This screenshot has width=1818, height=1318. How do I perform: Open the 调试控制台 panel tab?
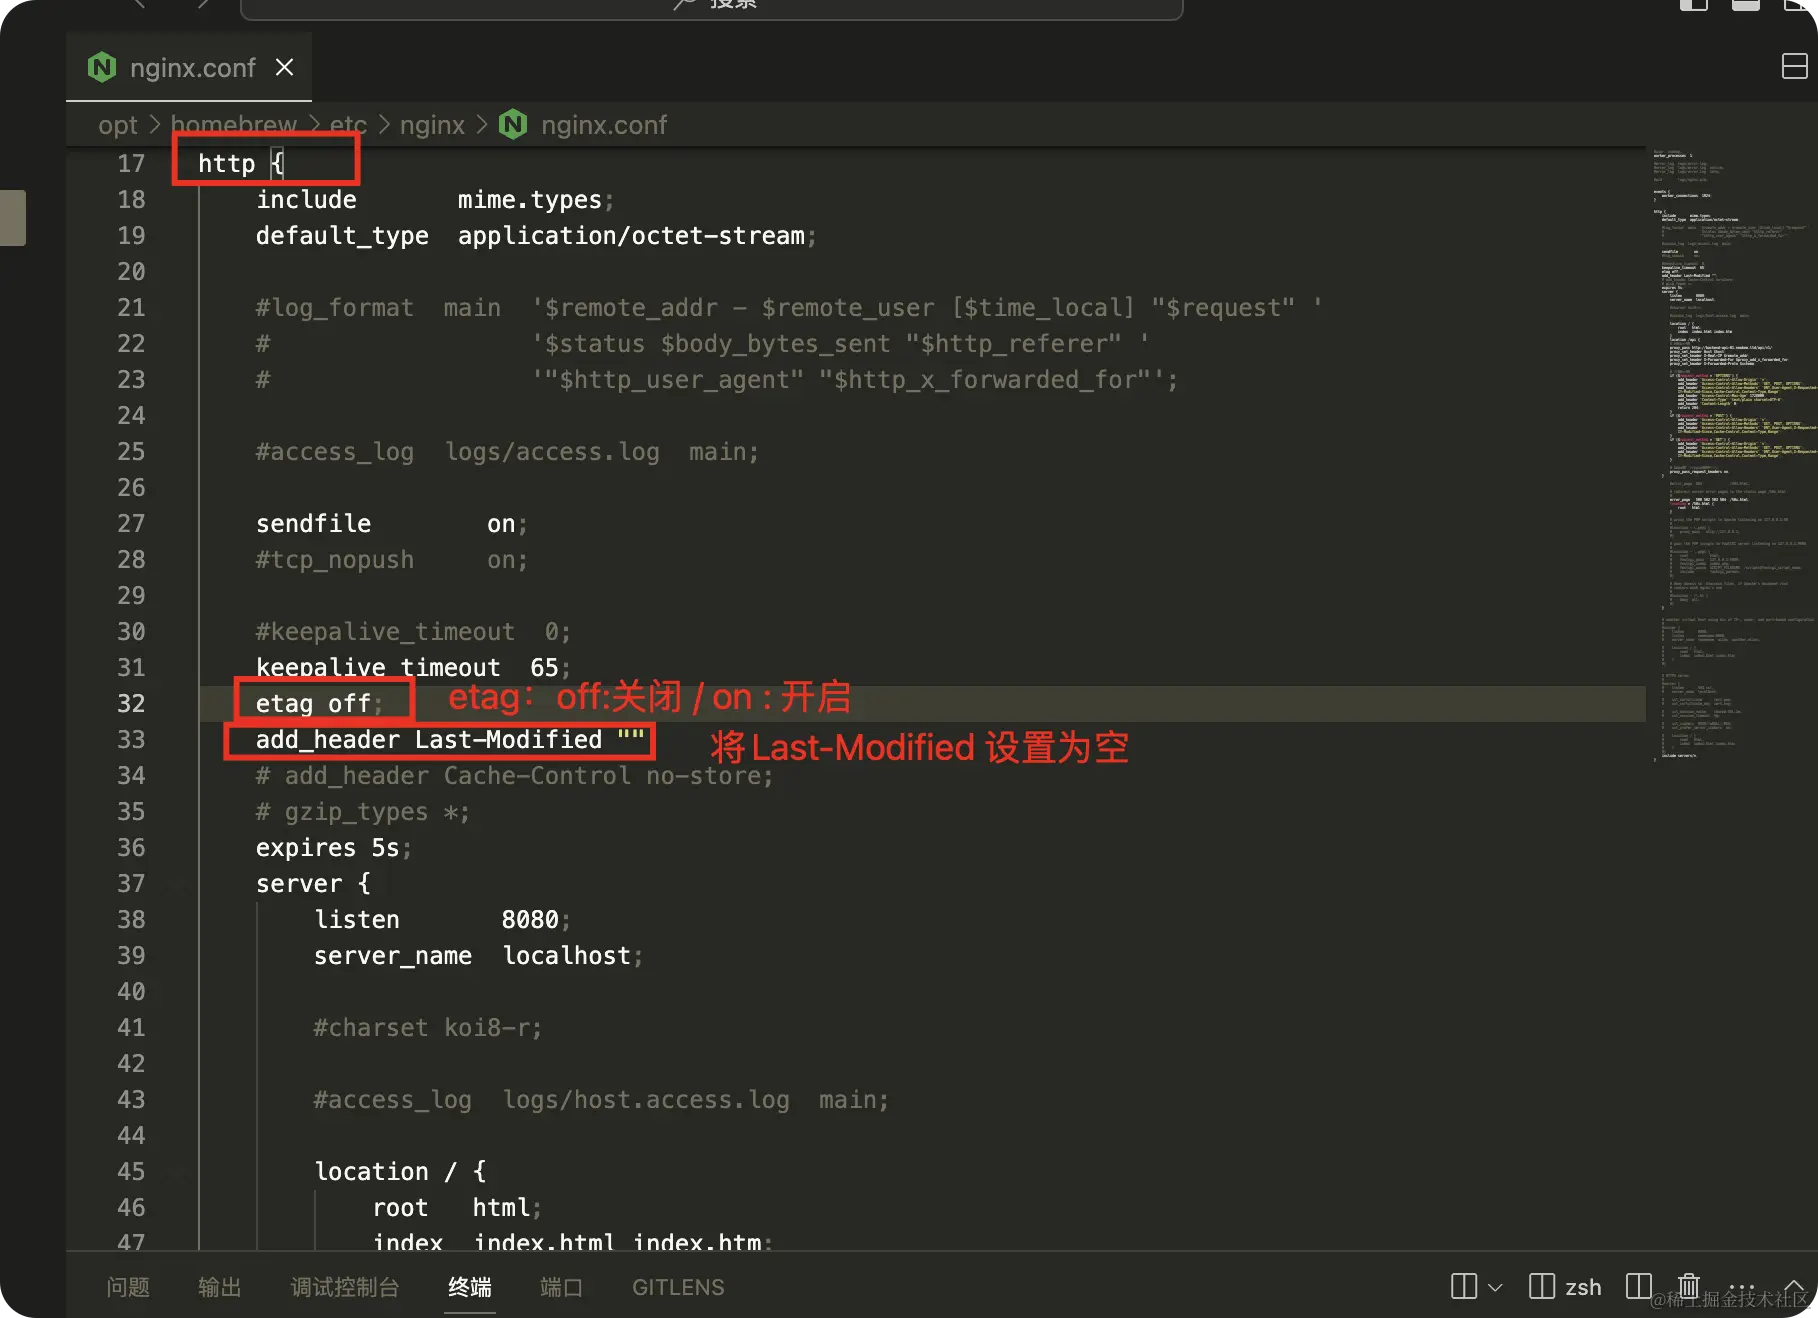[345, 1287]
